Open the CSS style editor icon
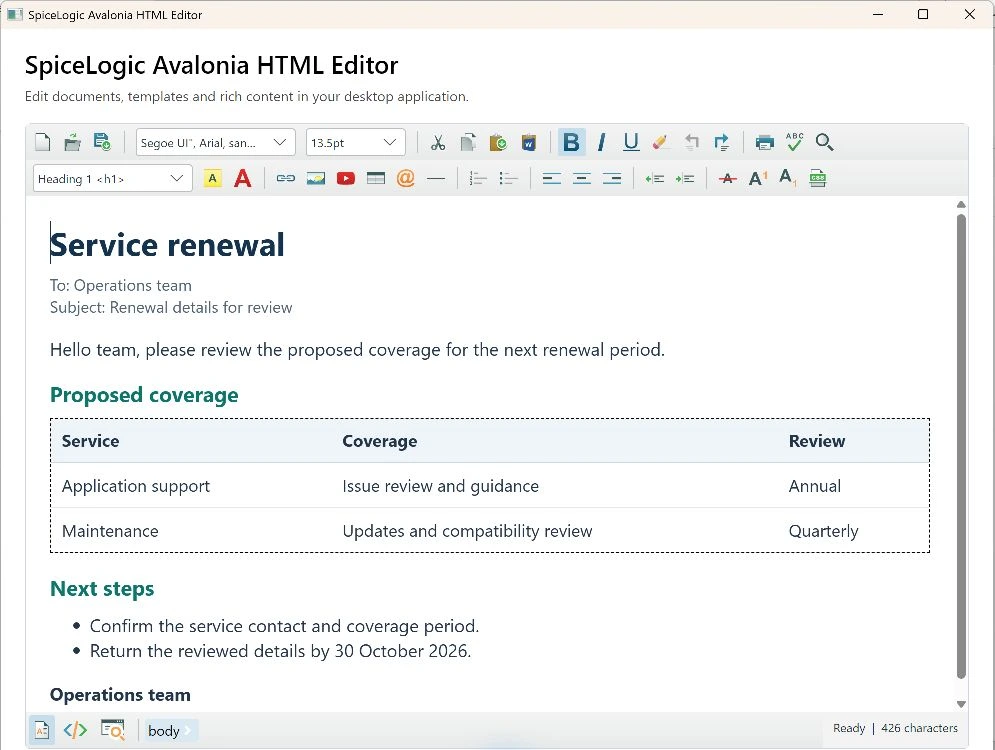995x750 pixels. point(818,179)
